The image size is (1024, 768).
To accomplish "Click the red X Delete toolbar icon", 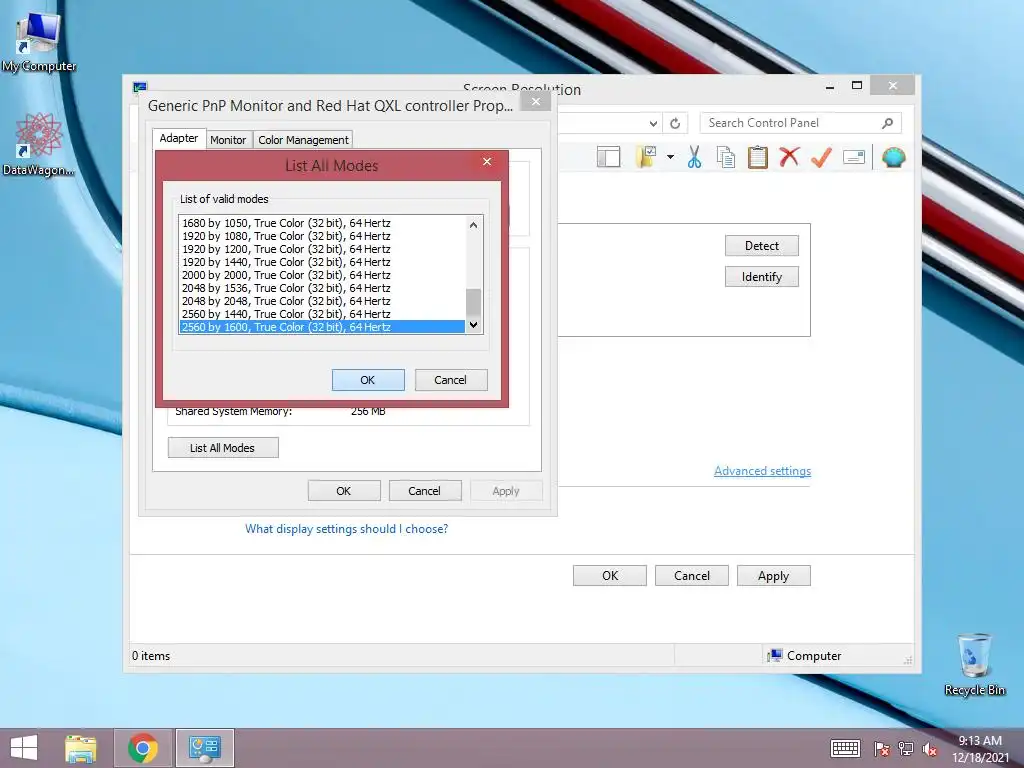I will (x=790, y=157).
